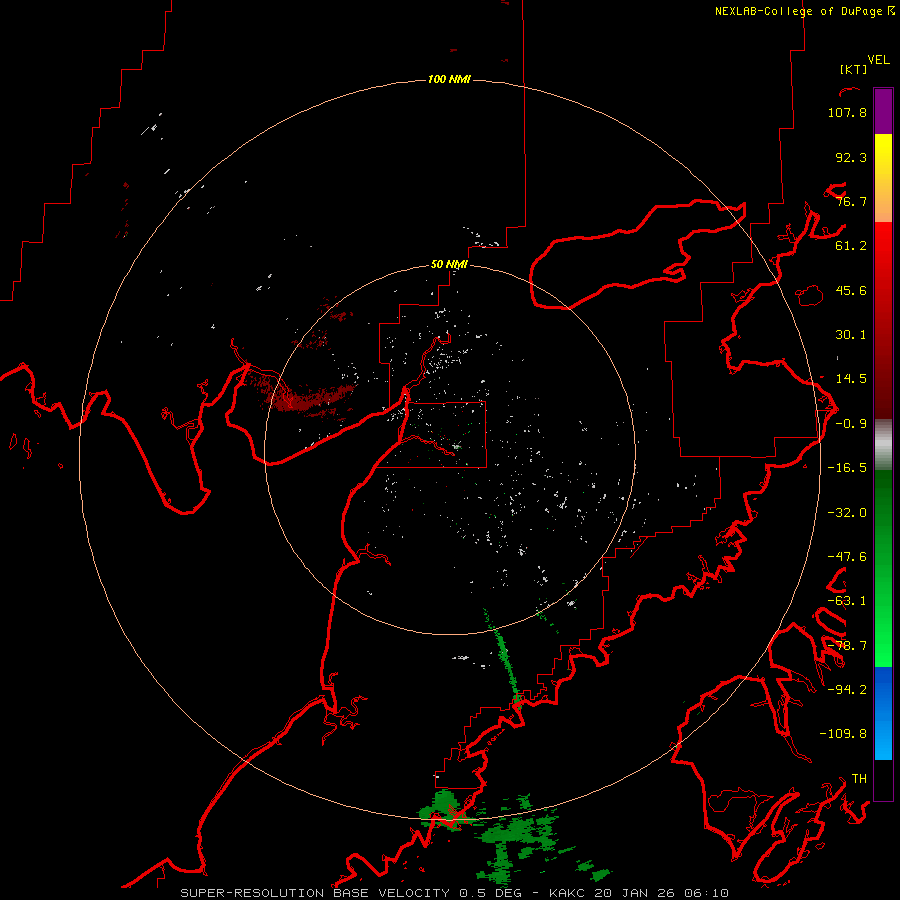Click the [KT] units label
Viewport: 900px width, 900px height.
pyautogui.click(x=854, y=69)
